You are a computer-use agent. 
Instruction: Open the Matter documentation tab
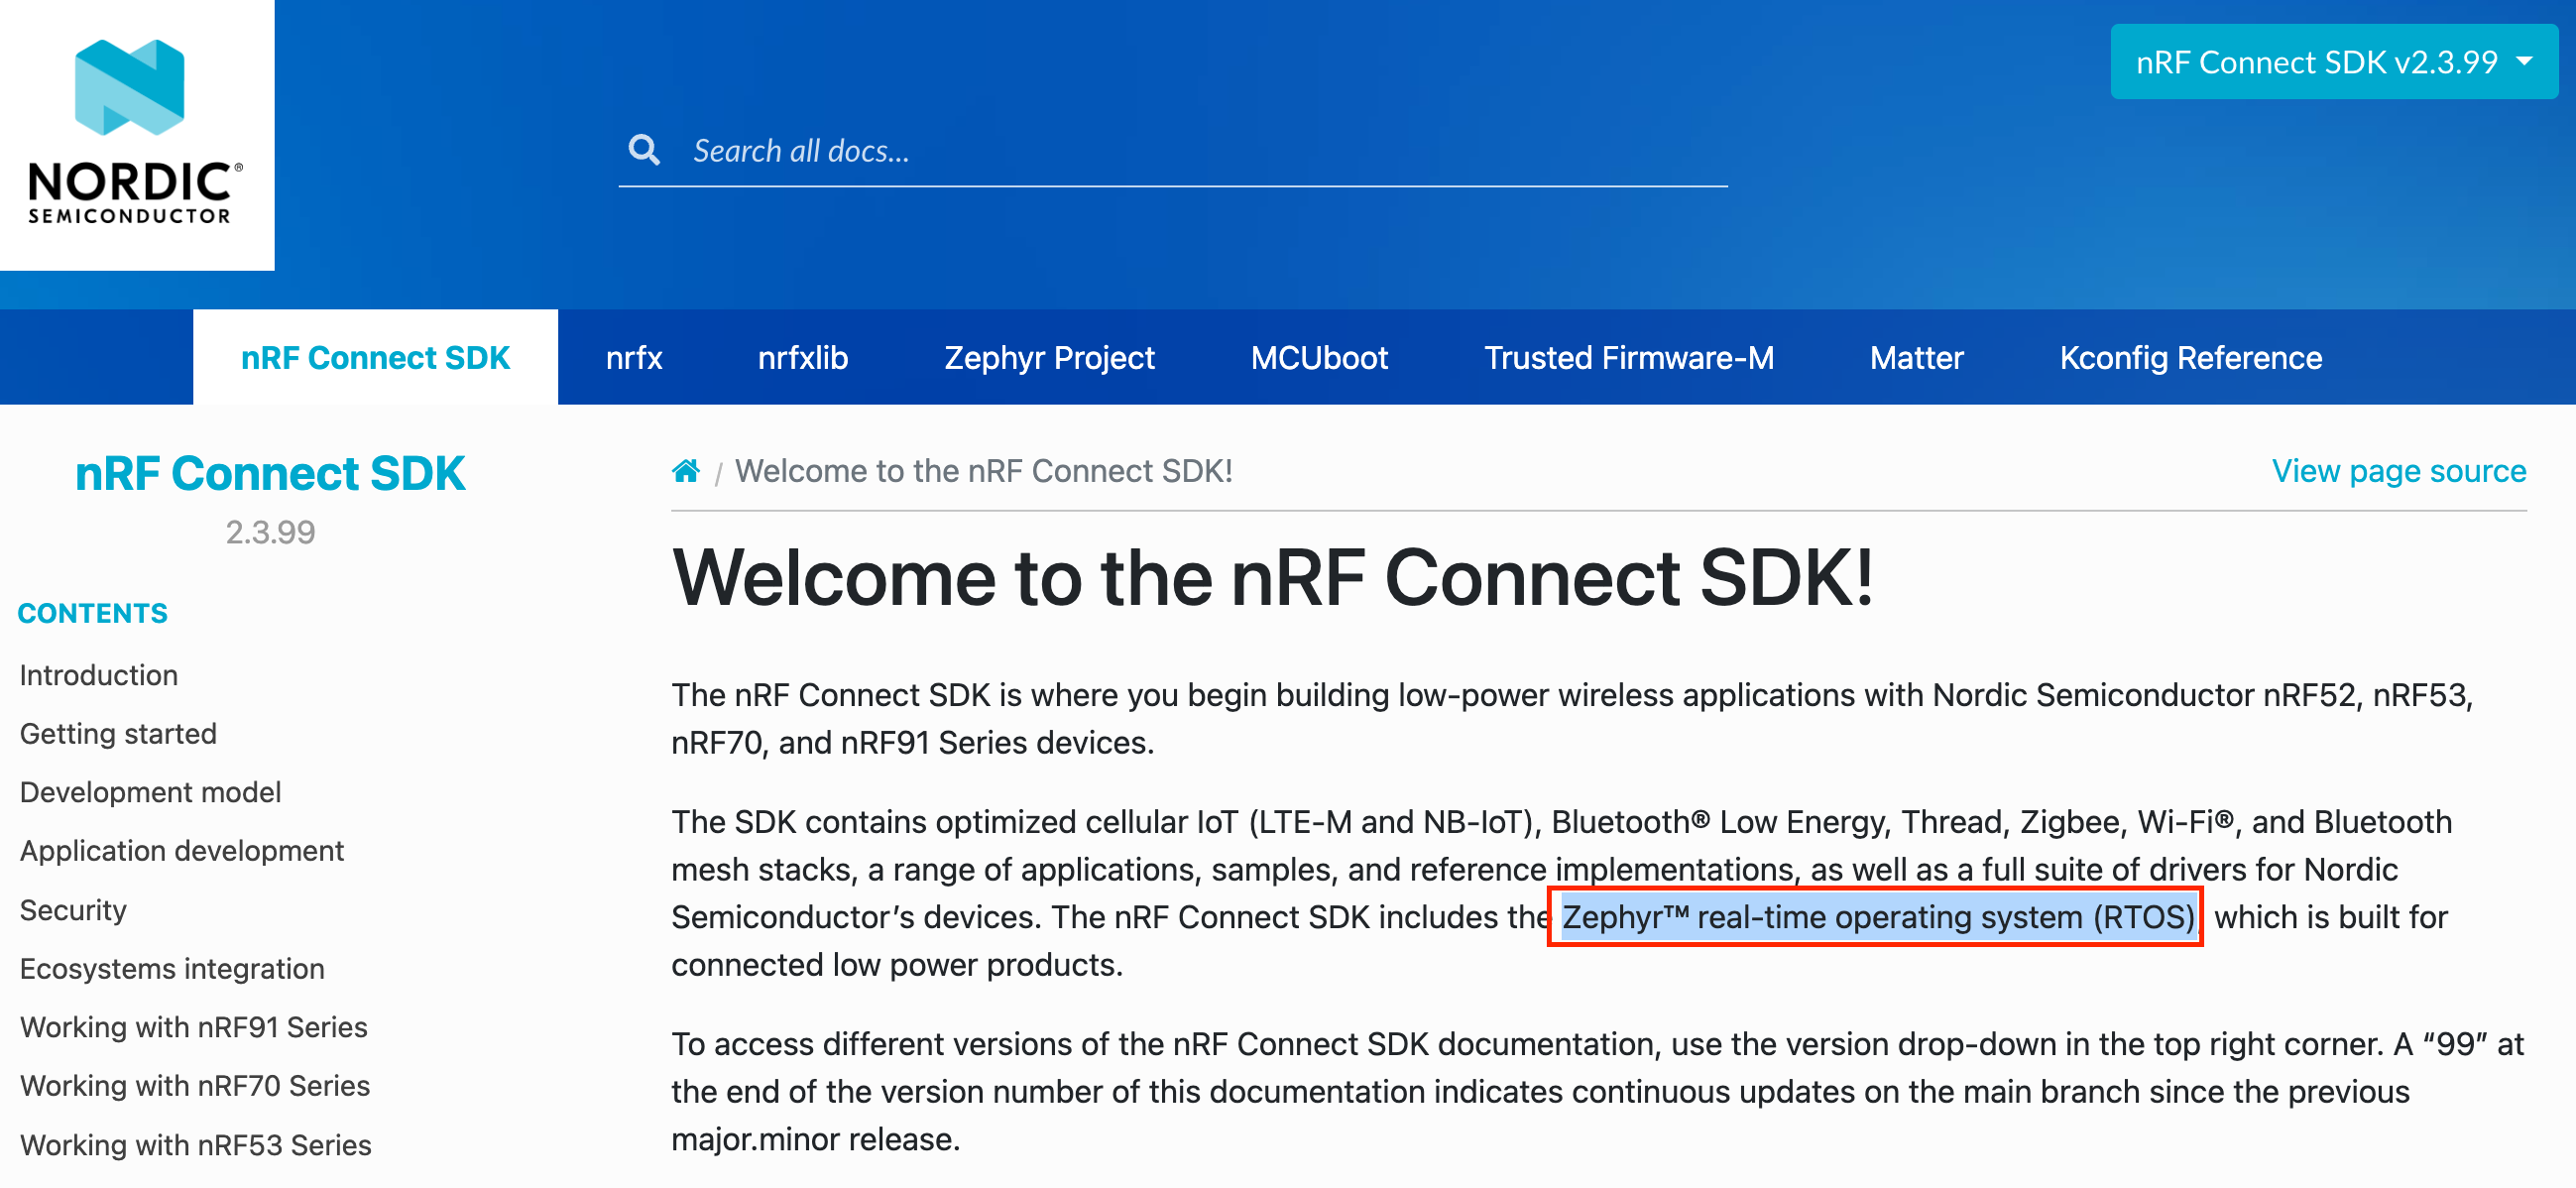point(1916,358)
